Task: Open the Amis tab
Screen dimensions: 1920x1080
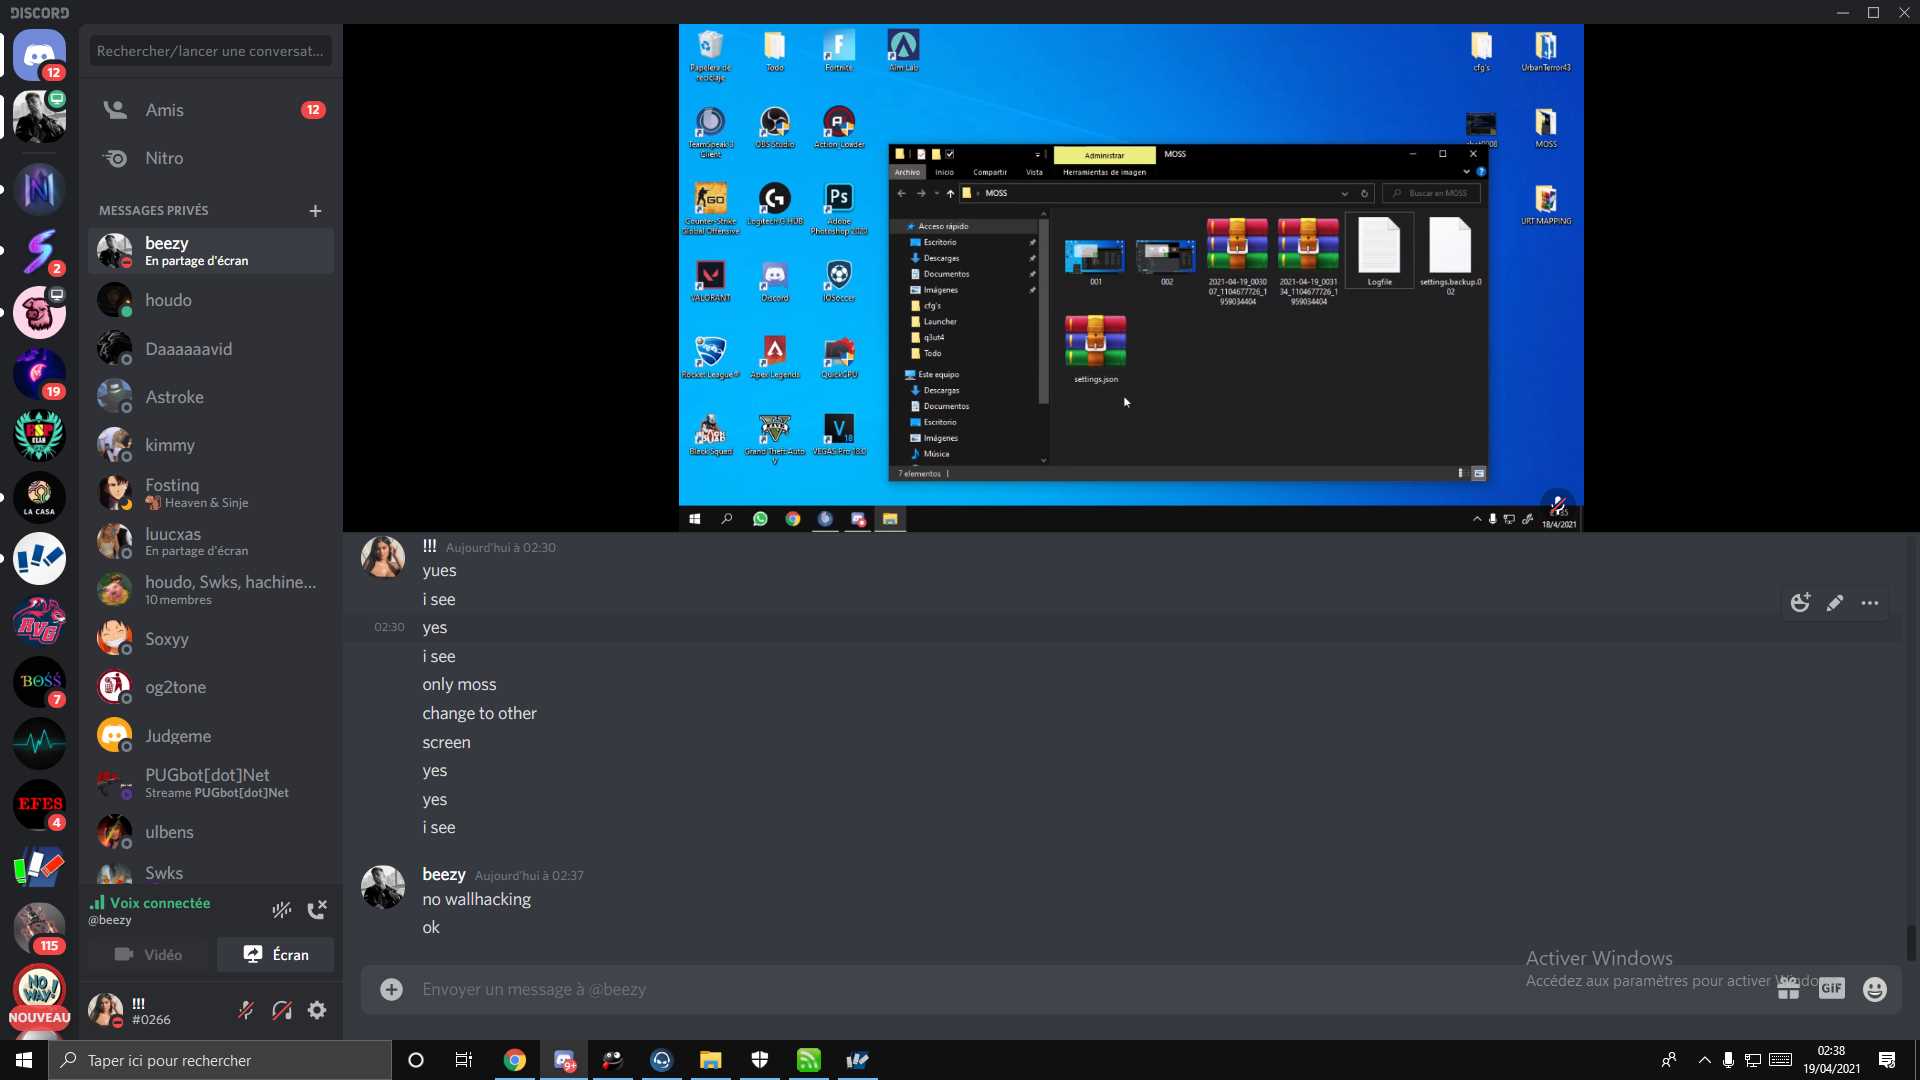Action: click(164, 110)
